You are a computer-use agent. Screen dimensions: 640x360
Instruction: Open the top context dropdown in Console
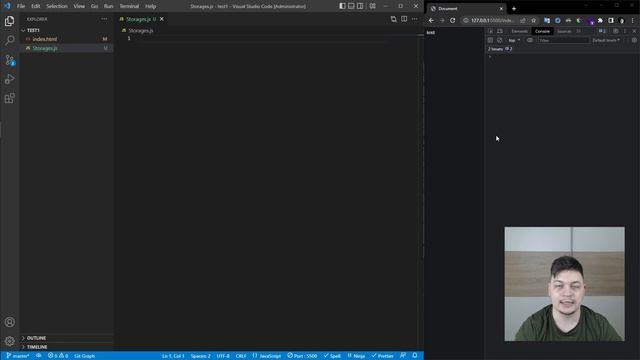point(514,40)
